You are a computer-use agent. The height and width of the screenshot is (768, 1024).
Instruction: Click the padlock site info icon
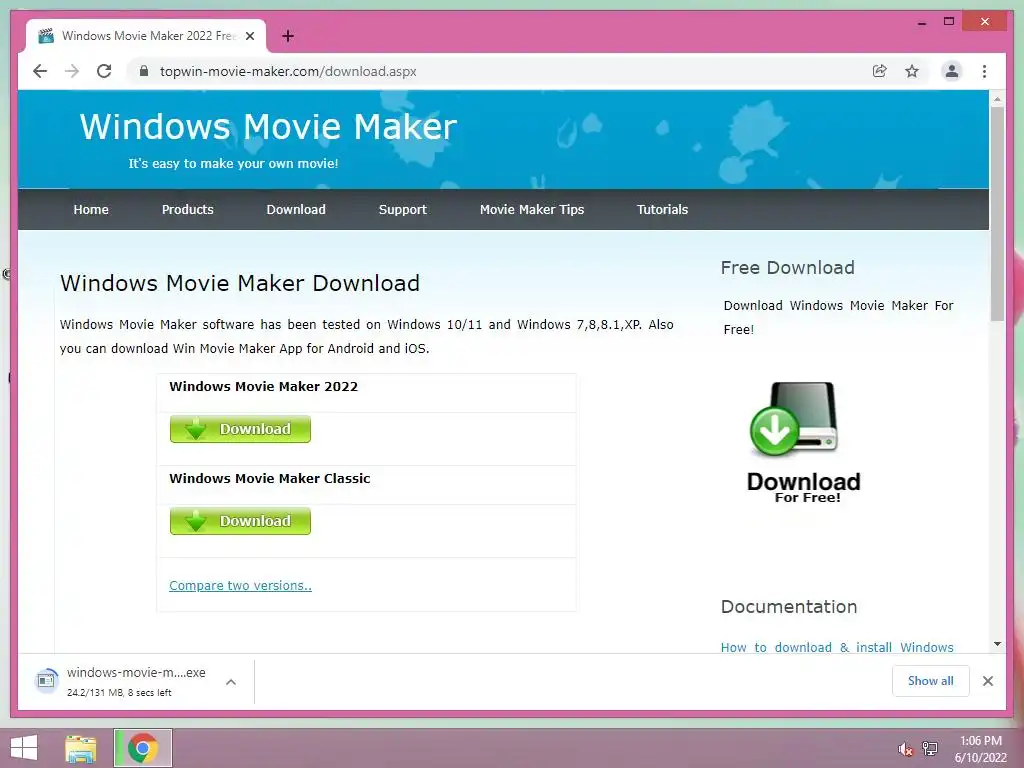(x=144, y=71)
